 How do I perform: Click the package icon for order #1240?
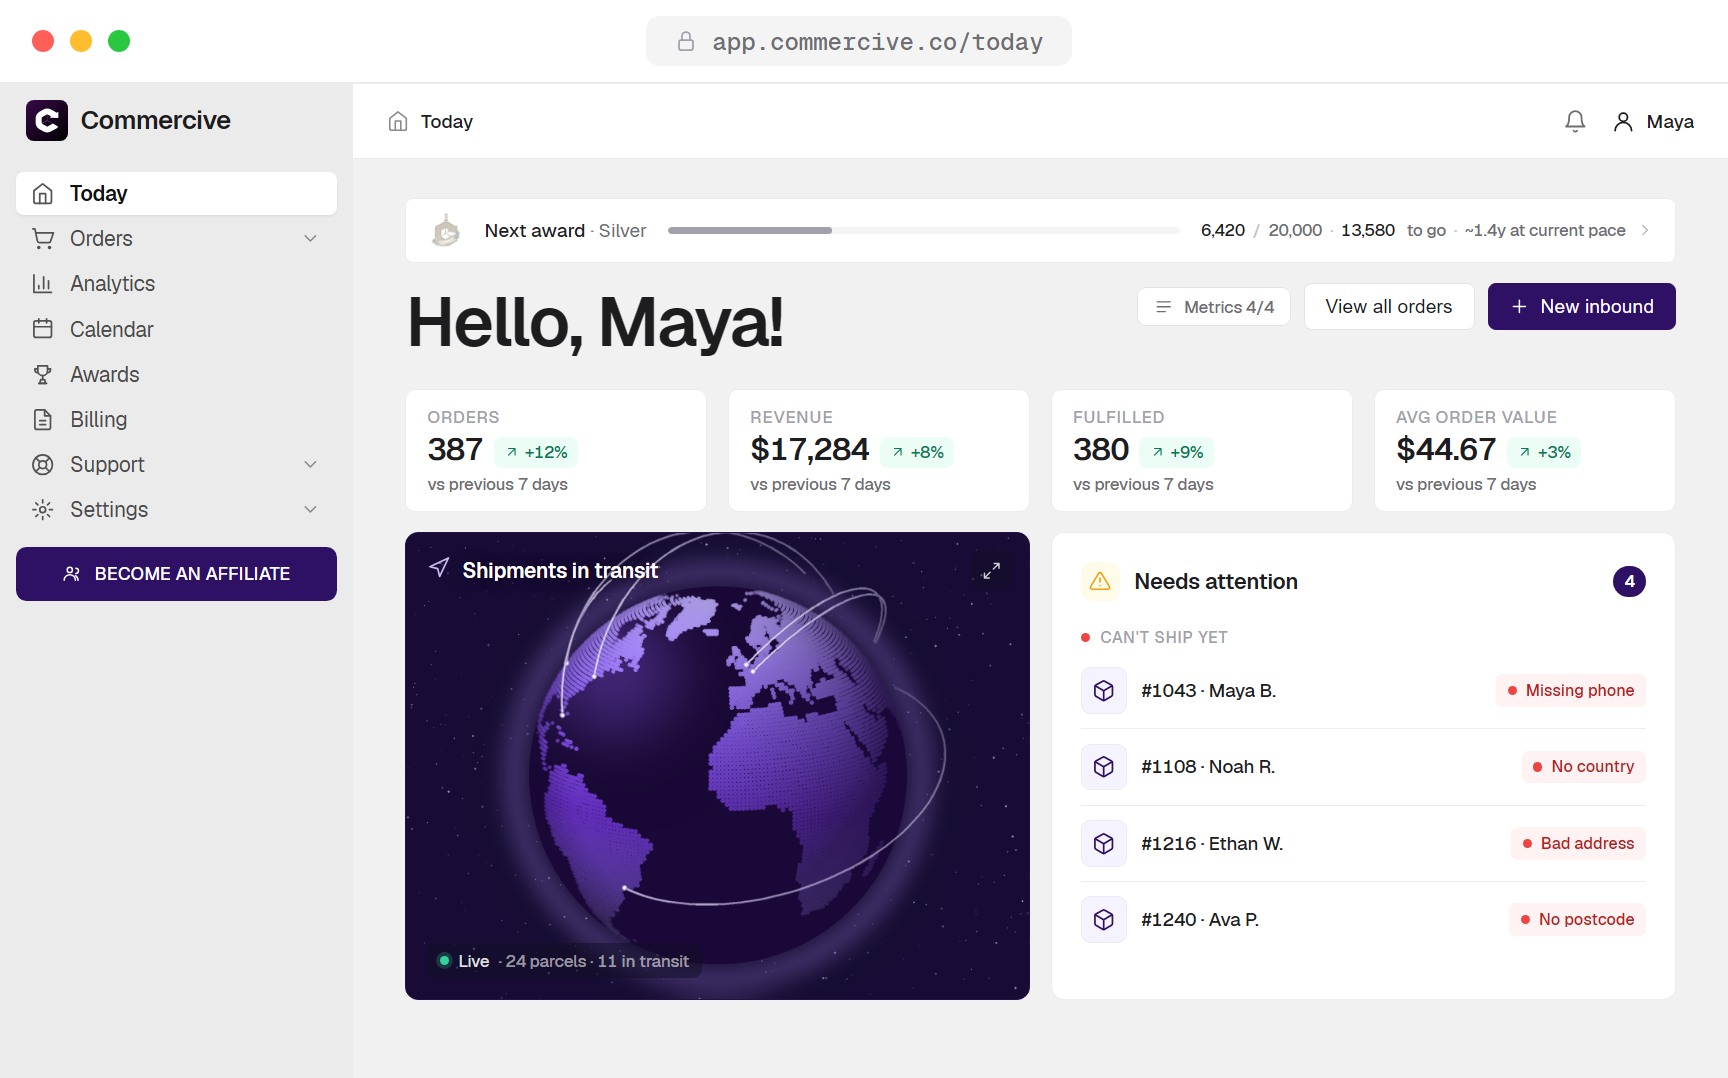click(1104, 919)
